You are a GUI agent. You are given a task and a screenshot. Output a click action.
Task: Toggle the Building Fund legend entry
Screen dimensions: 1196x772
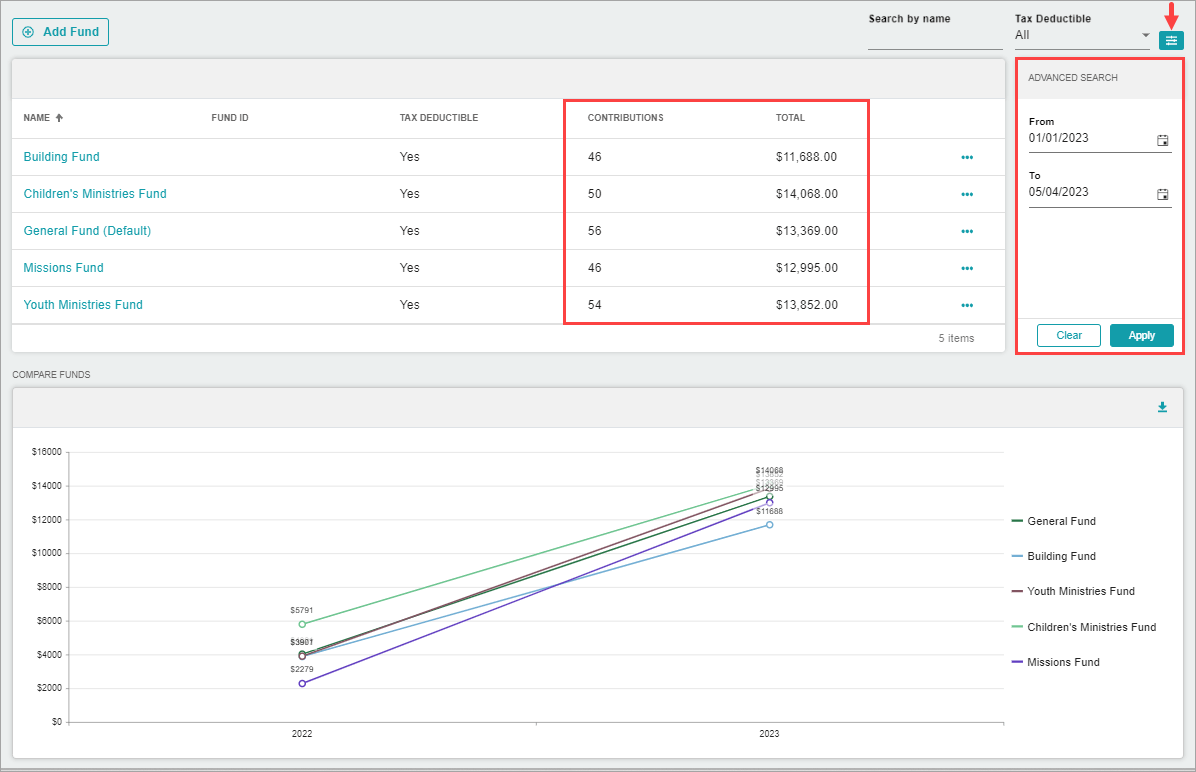tap(1053, 556)
